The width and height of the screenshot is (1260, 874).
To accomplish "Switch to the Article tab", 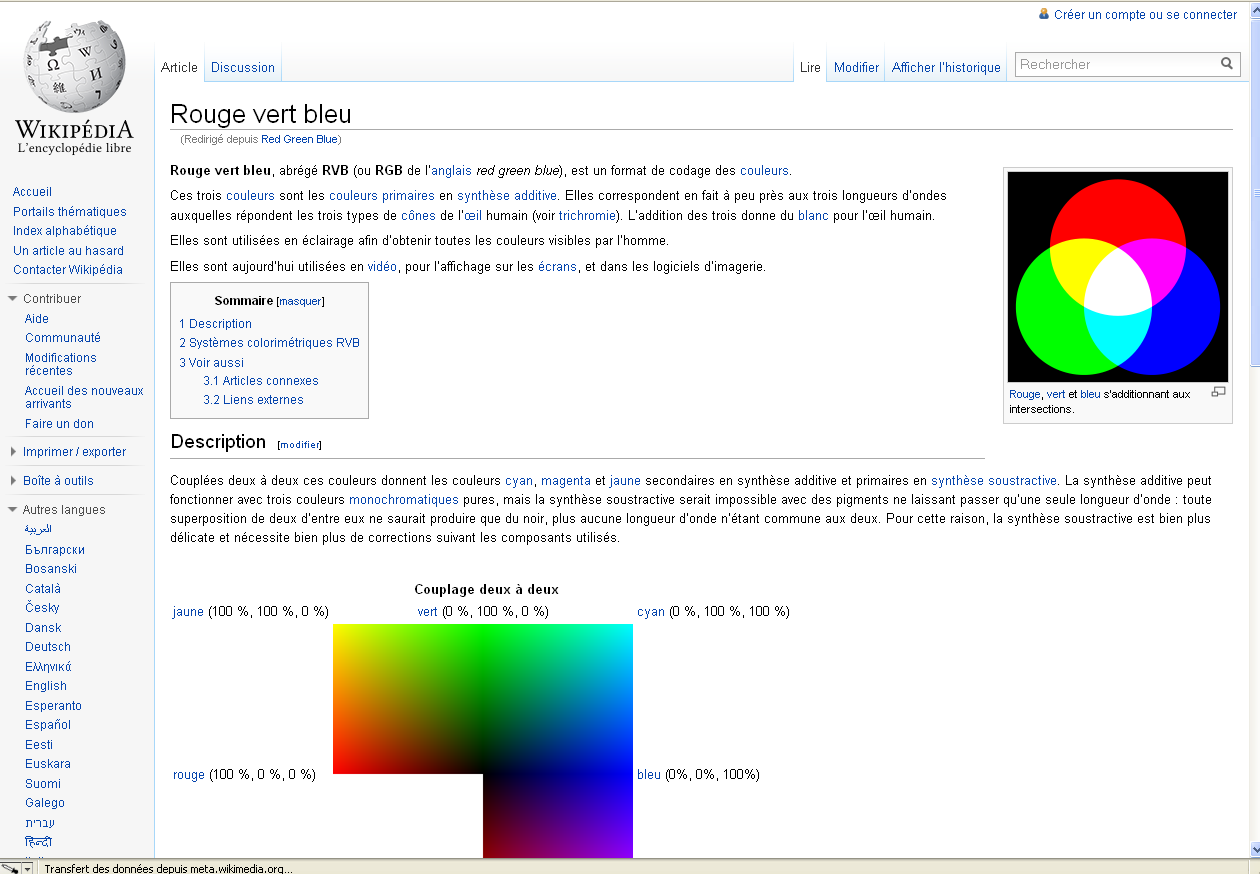I will (180, 67).
